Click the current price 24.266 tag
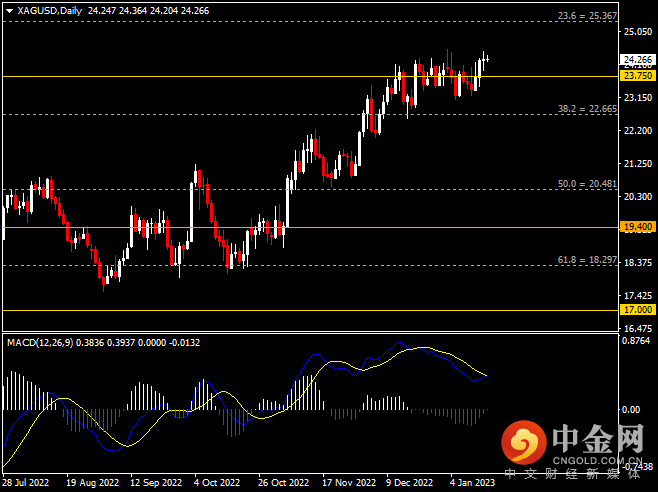Image resolution: width=658 pixels, height=492 pixels. pos(637,59)
